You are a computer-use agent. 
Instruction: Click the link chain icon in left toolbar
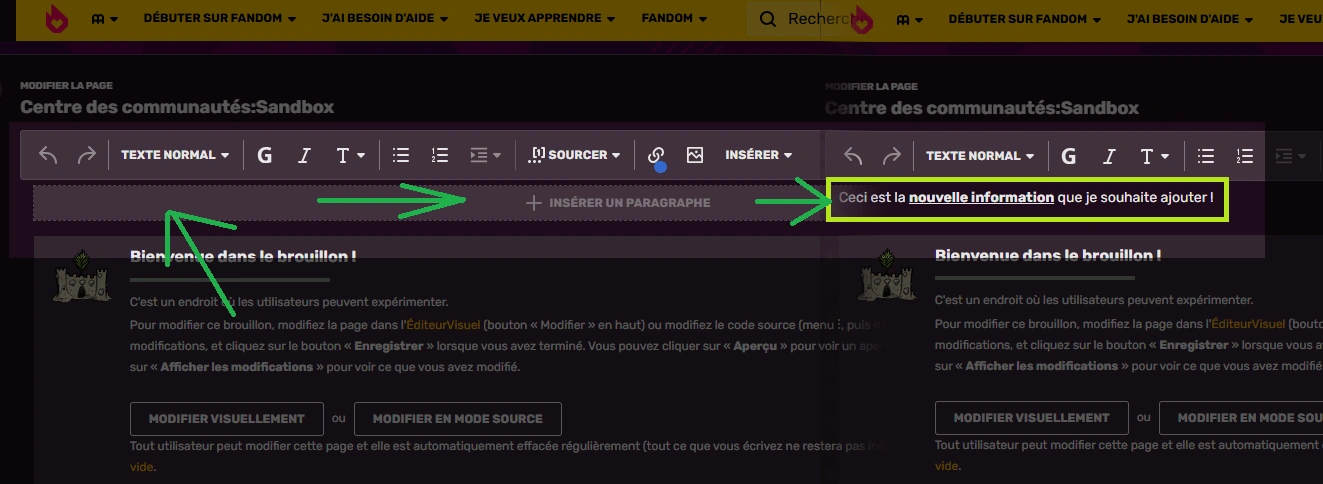[656, 155]
